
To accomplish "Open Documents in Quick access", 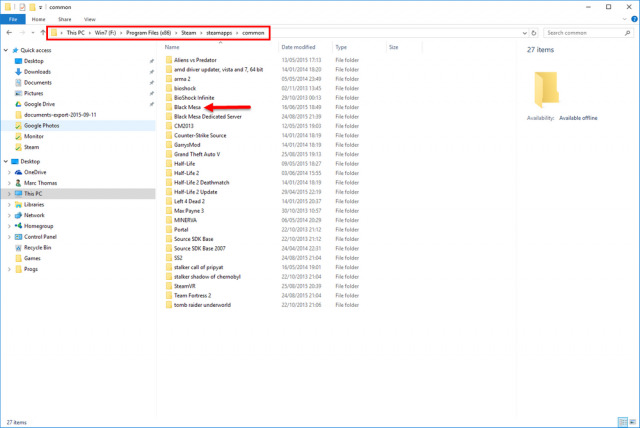I will [38, 82].
